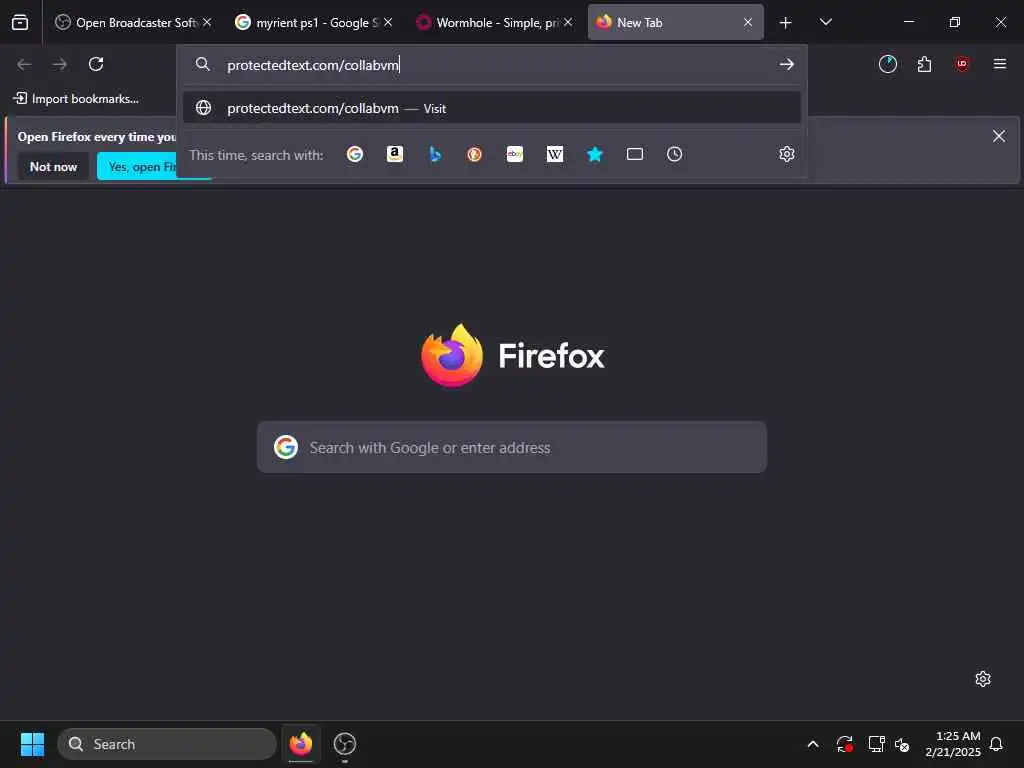Open the circular timer toolbar icon
The image size is (1024, 768).
click(888, 64)
